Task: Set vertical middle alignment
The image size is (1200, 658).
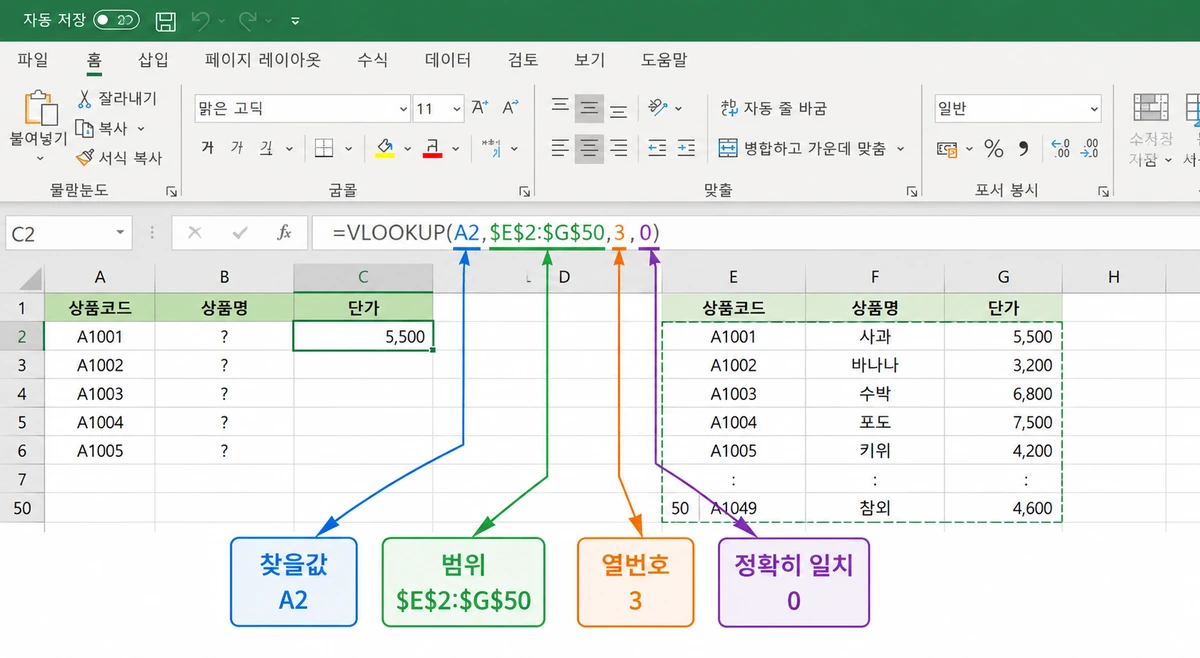Action: click(x=590, y=108)
